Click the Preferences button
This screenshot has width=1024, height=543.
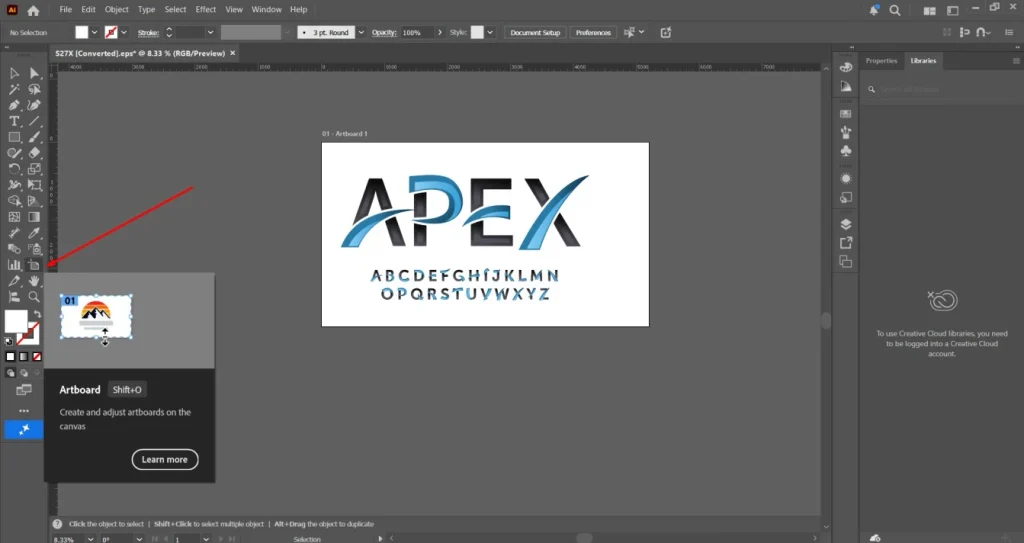[x=593, y=33]
